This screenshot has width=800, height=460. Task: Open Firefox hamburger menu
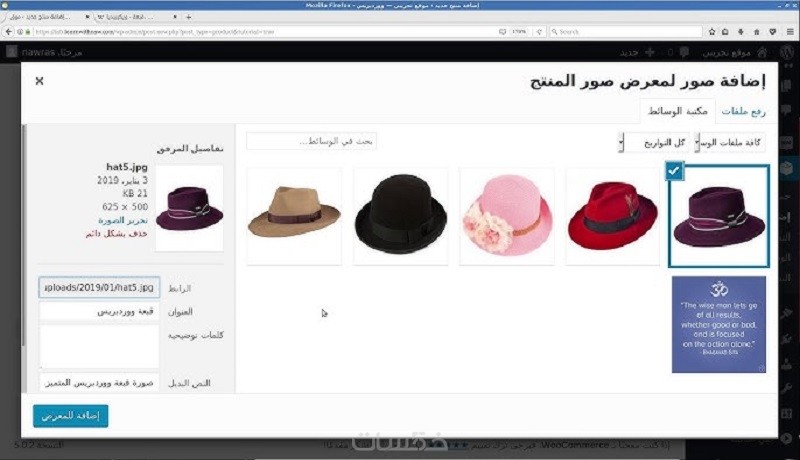coord(790,32)
